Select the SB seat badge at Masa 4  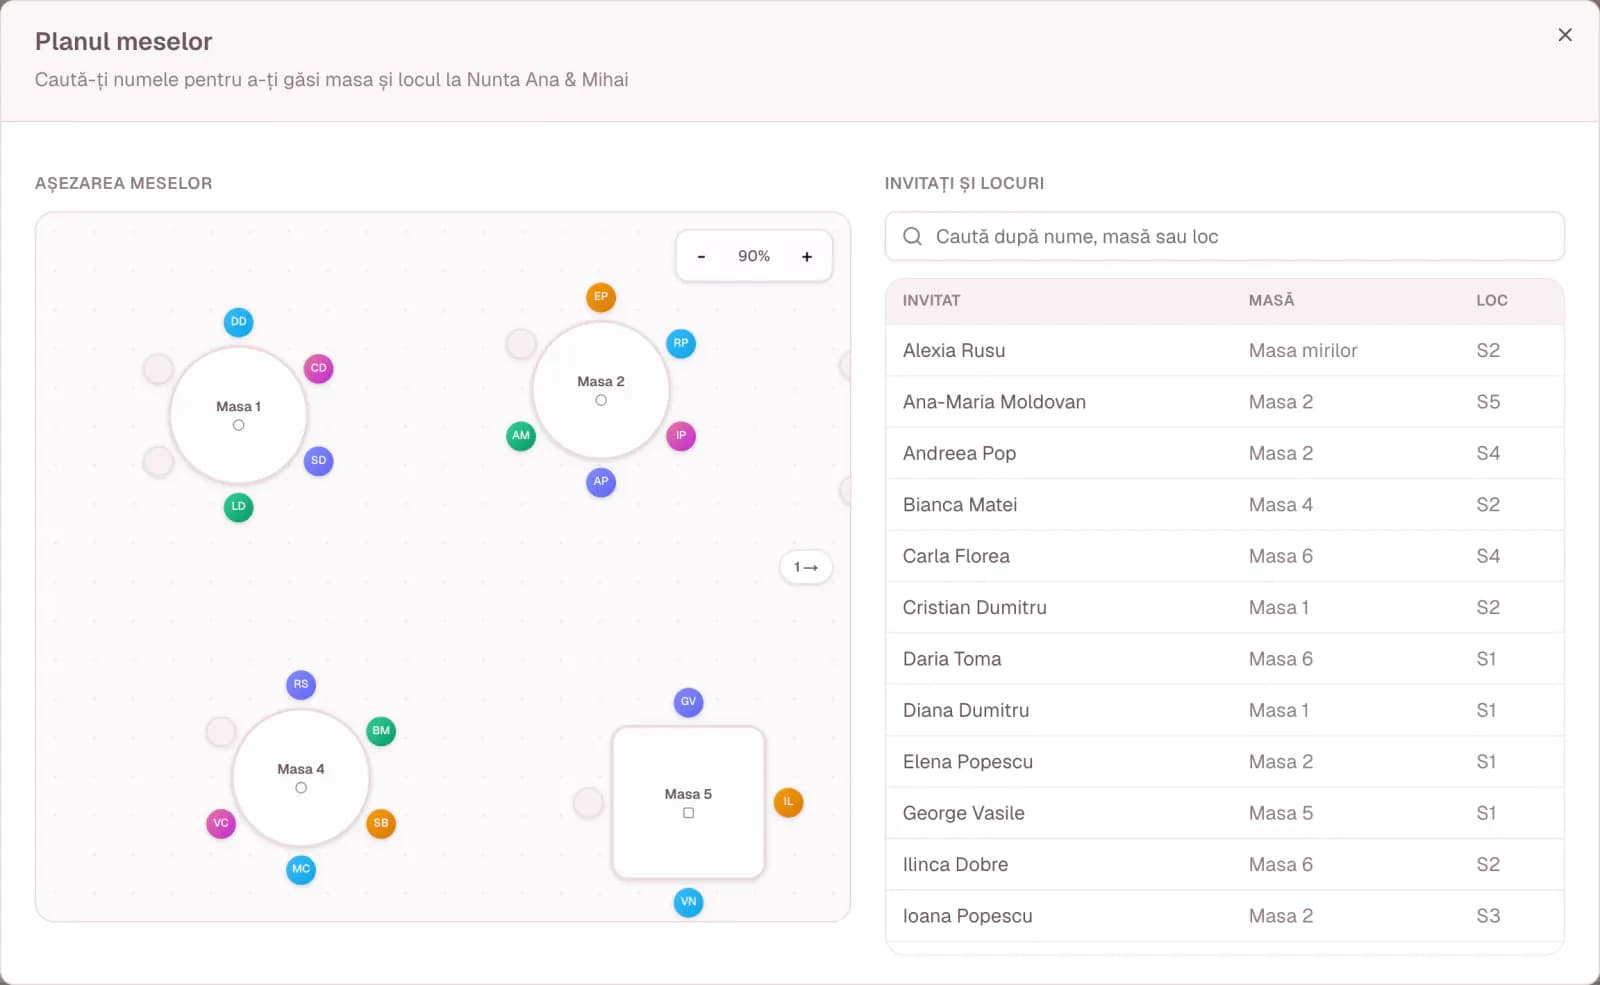pos(381,824)
